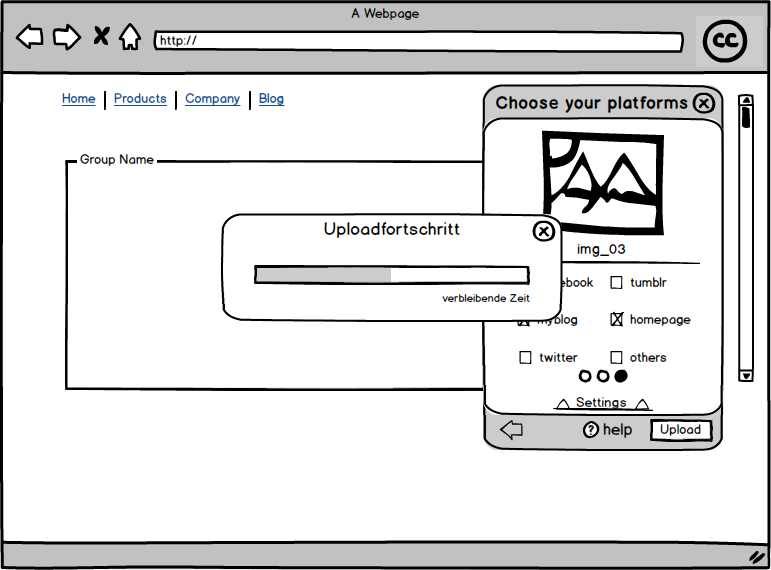Click the http:// address bar
This screenshot has width=771, height=570.
pyautogui.click(x=418, y=42)
